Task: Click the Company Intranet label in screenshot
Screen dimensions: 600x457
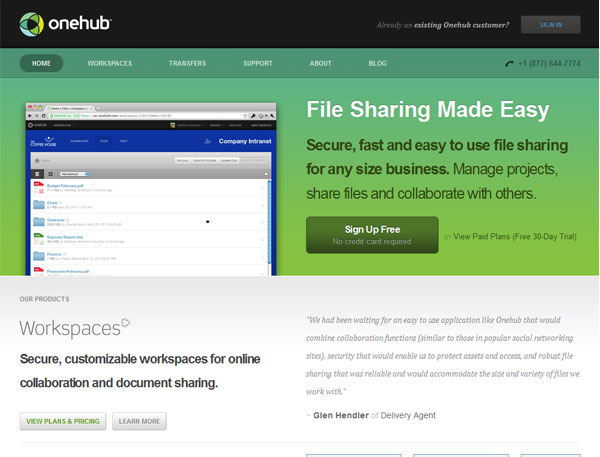Action: (245, 141)
